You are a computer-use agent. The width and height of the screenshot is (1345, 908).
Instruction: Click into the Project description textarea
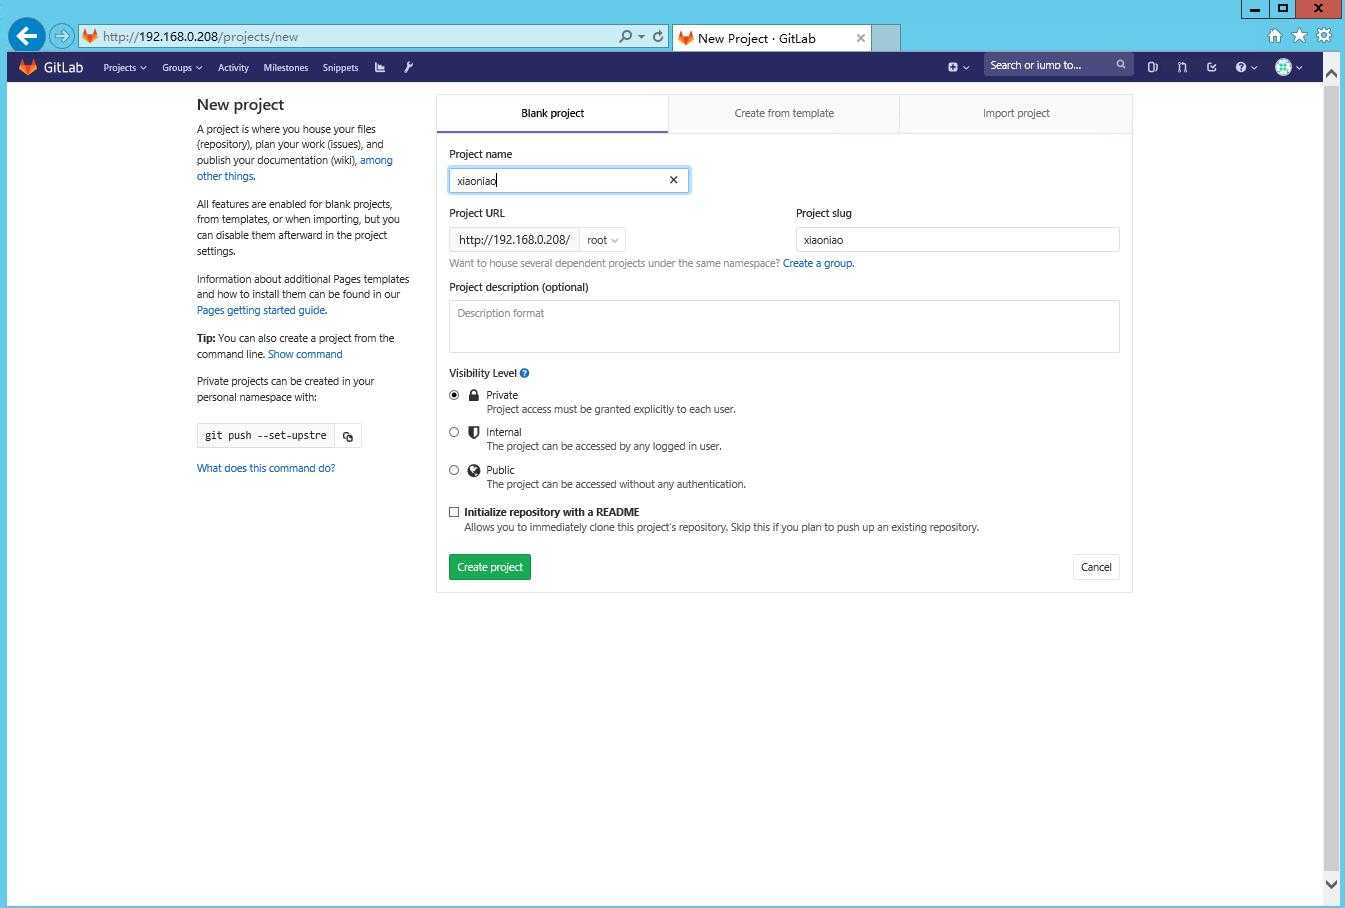tap(784, 326)
